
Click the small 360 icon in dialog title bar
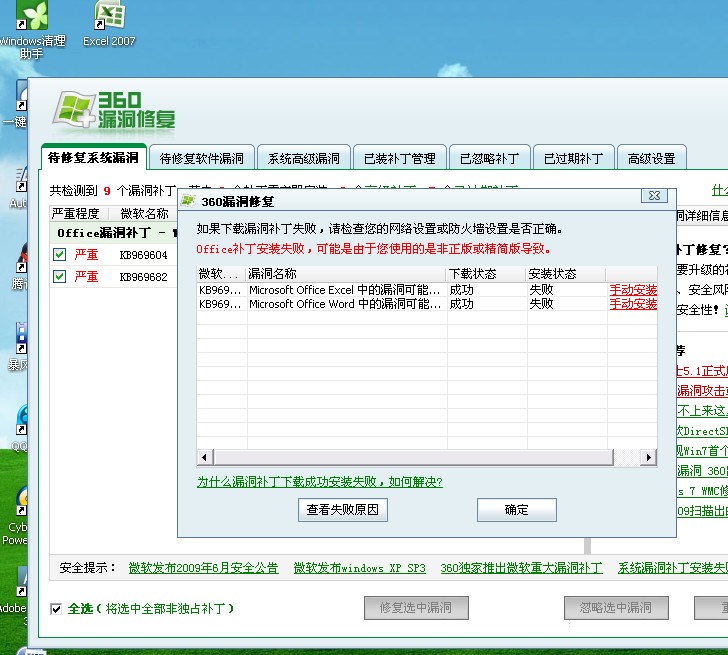click(x=188, y=201)
